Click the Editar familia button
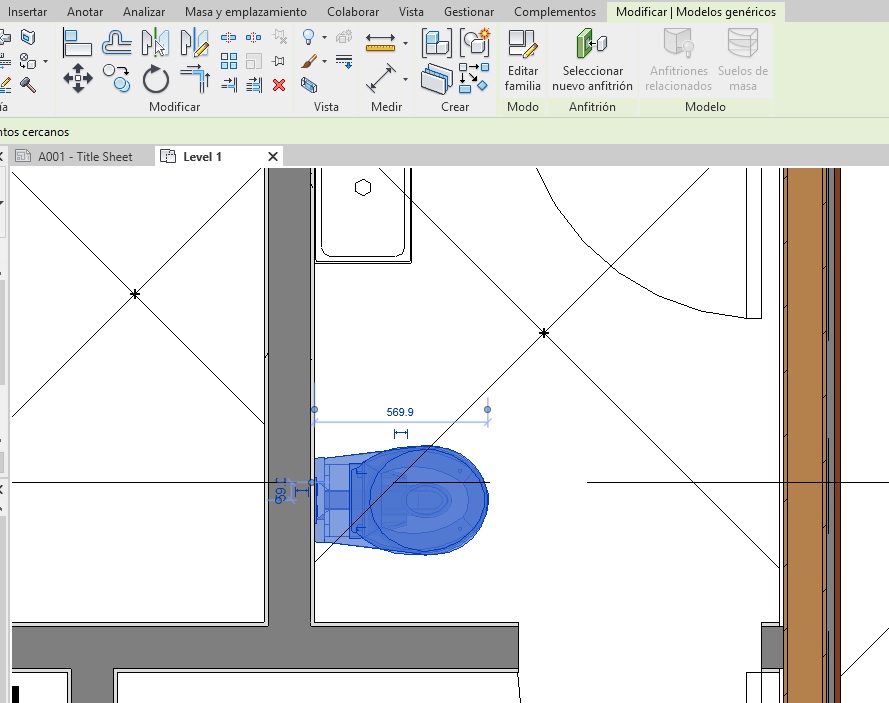 (x=522, y=61)
